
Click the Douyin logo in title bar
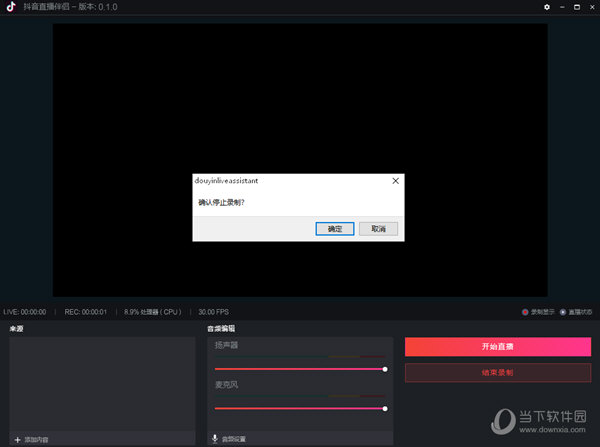pos(11,7)
